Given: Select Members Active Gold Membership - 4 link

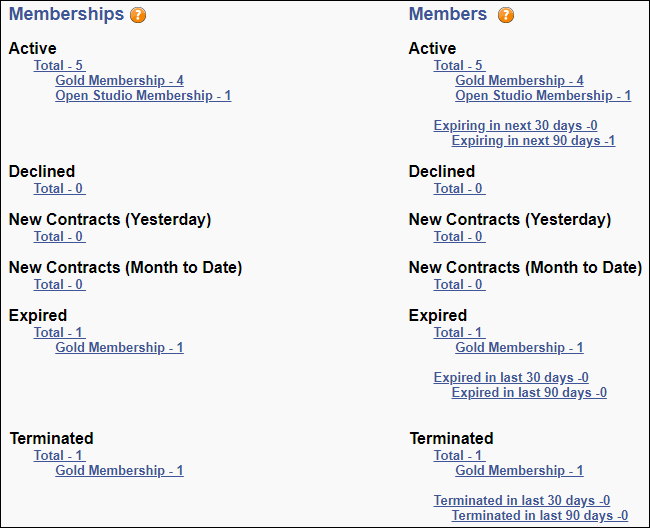Looking at the screenshot, I should pos(519,80).
